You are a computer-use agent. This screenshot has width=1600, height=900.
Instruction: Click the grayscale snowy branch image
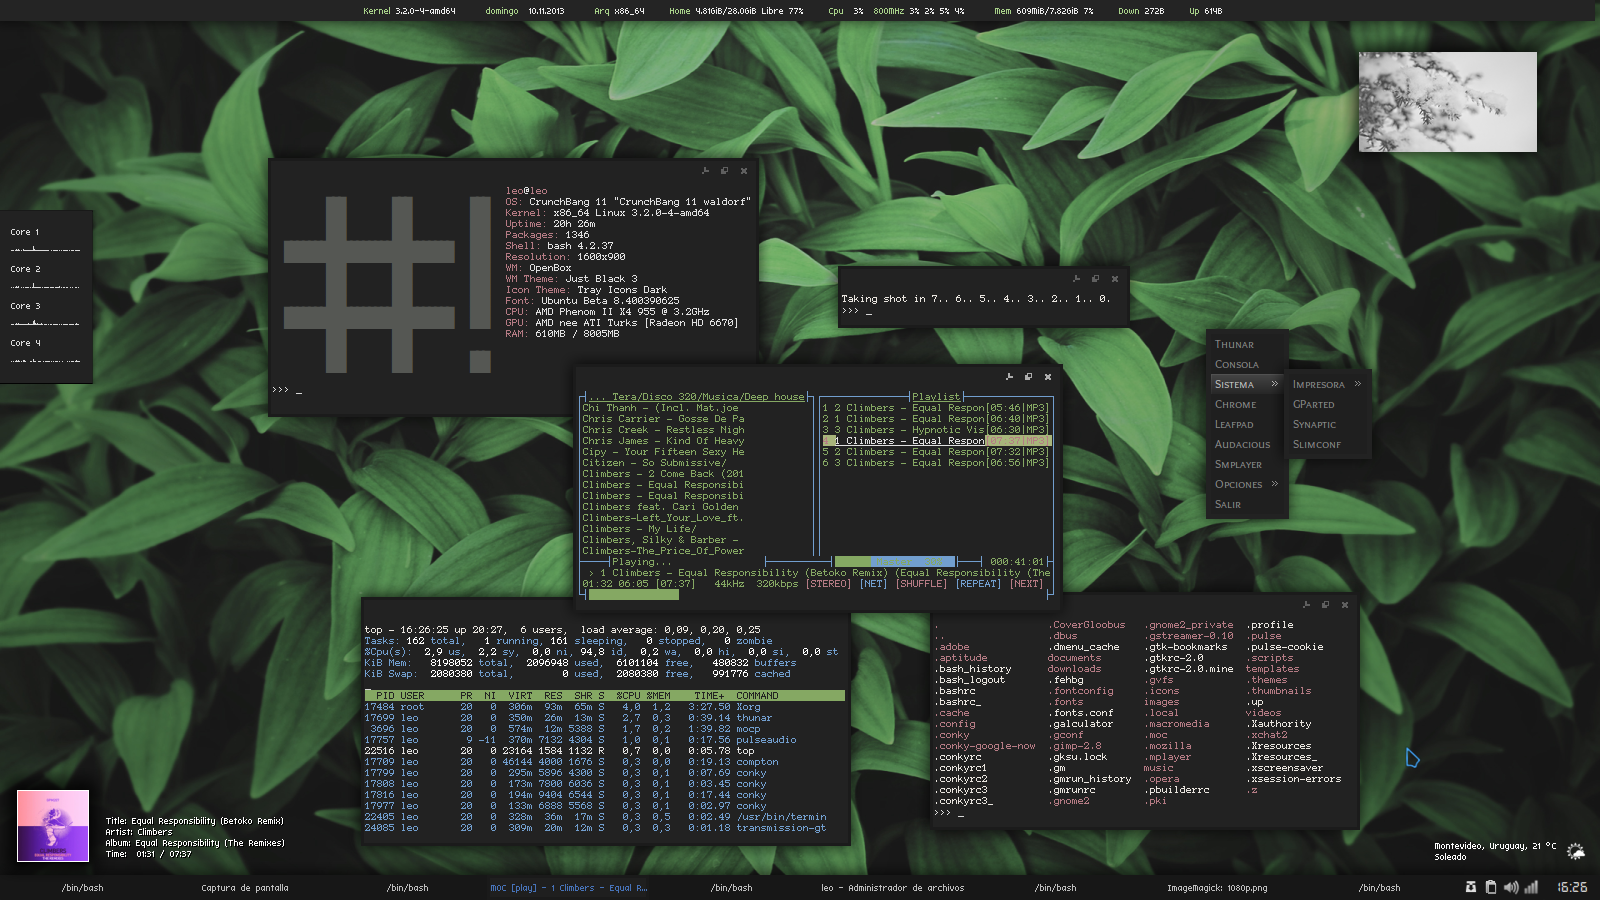[x=1447, y=102]
